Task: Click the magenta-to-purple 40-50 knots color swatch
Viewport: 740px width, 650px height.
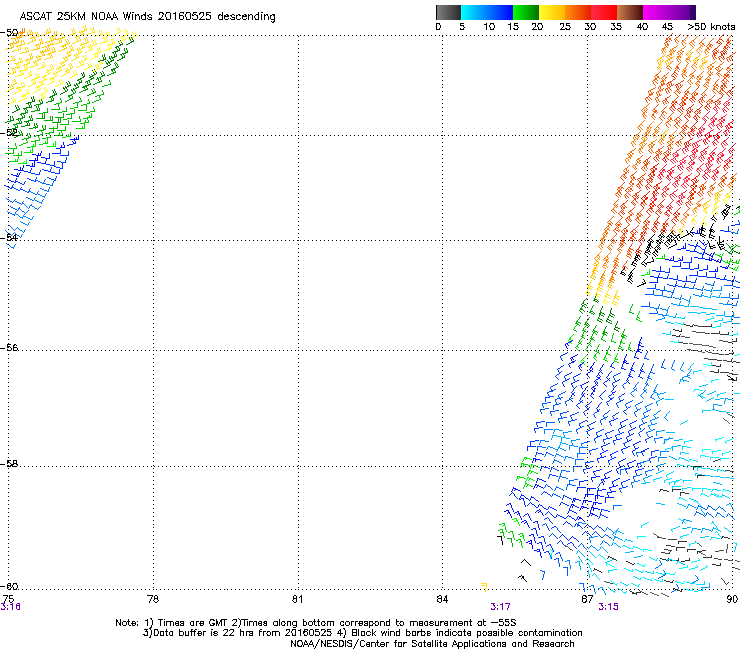Action: tap(669, 12)
